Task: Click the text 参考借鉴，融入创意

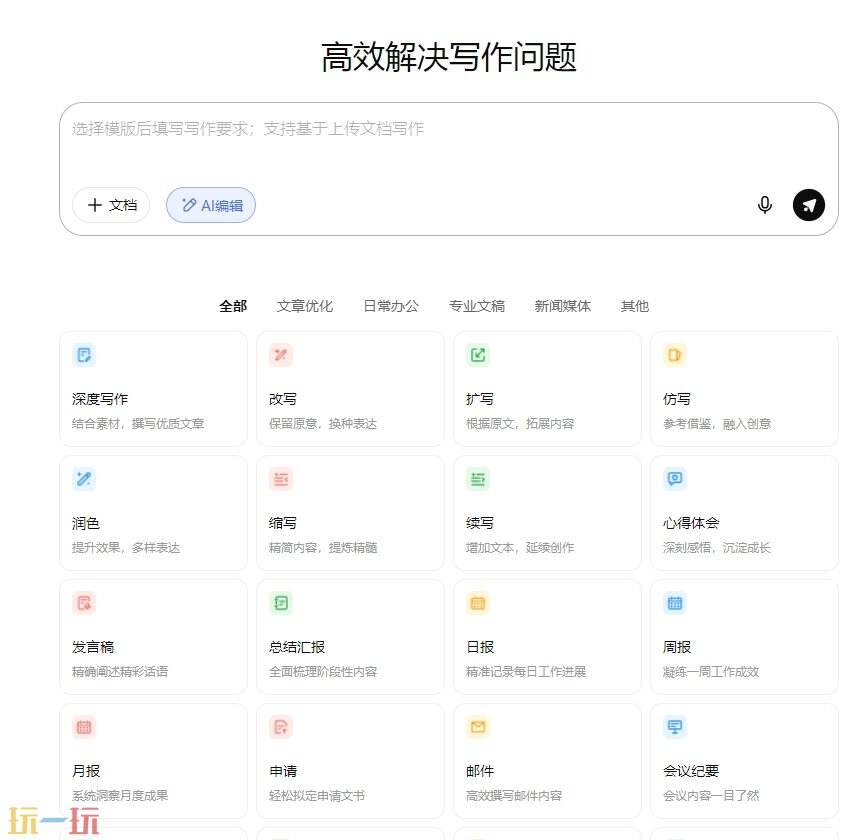Action: (717, 424)
